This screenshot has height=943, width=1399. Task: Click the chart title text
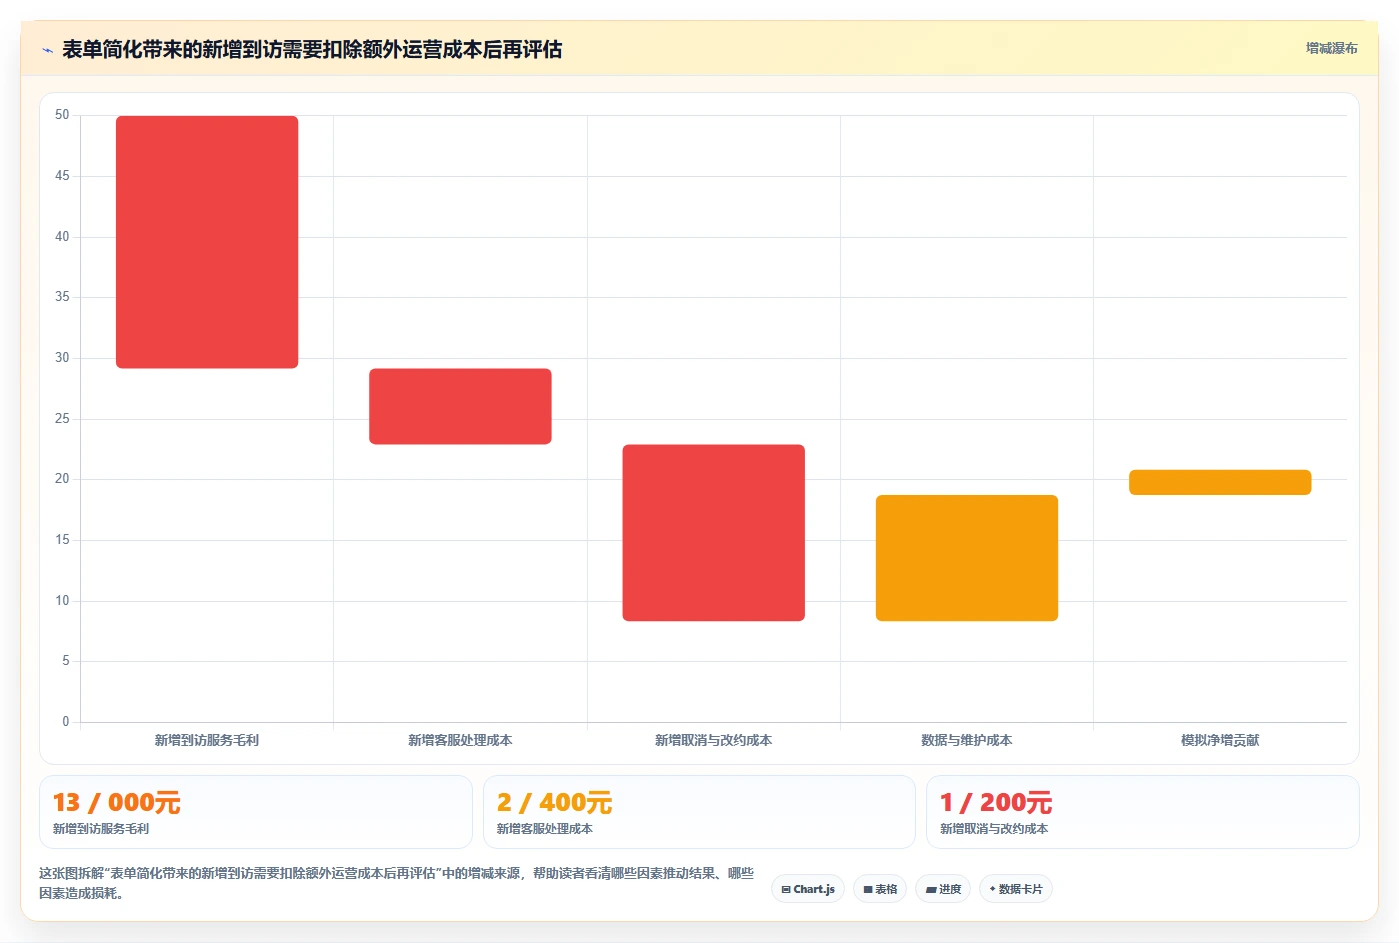[312, 50]
